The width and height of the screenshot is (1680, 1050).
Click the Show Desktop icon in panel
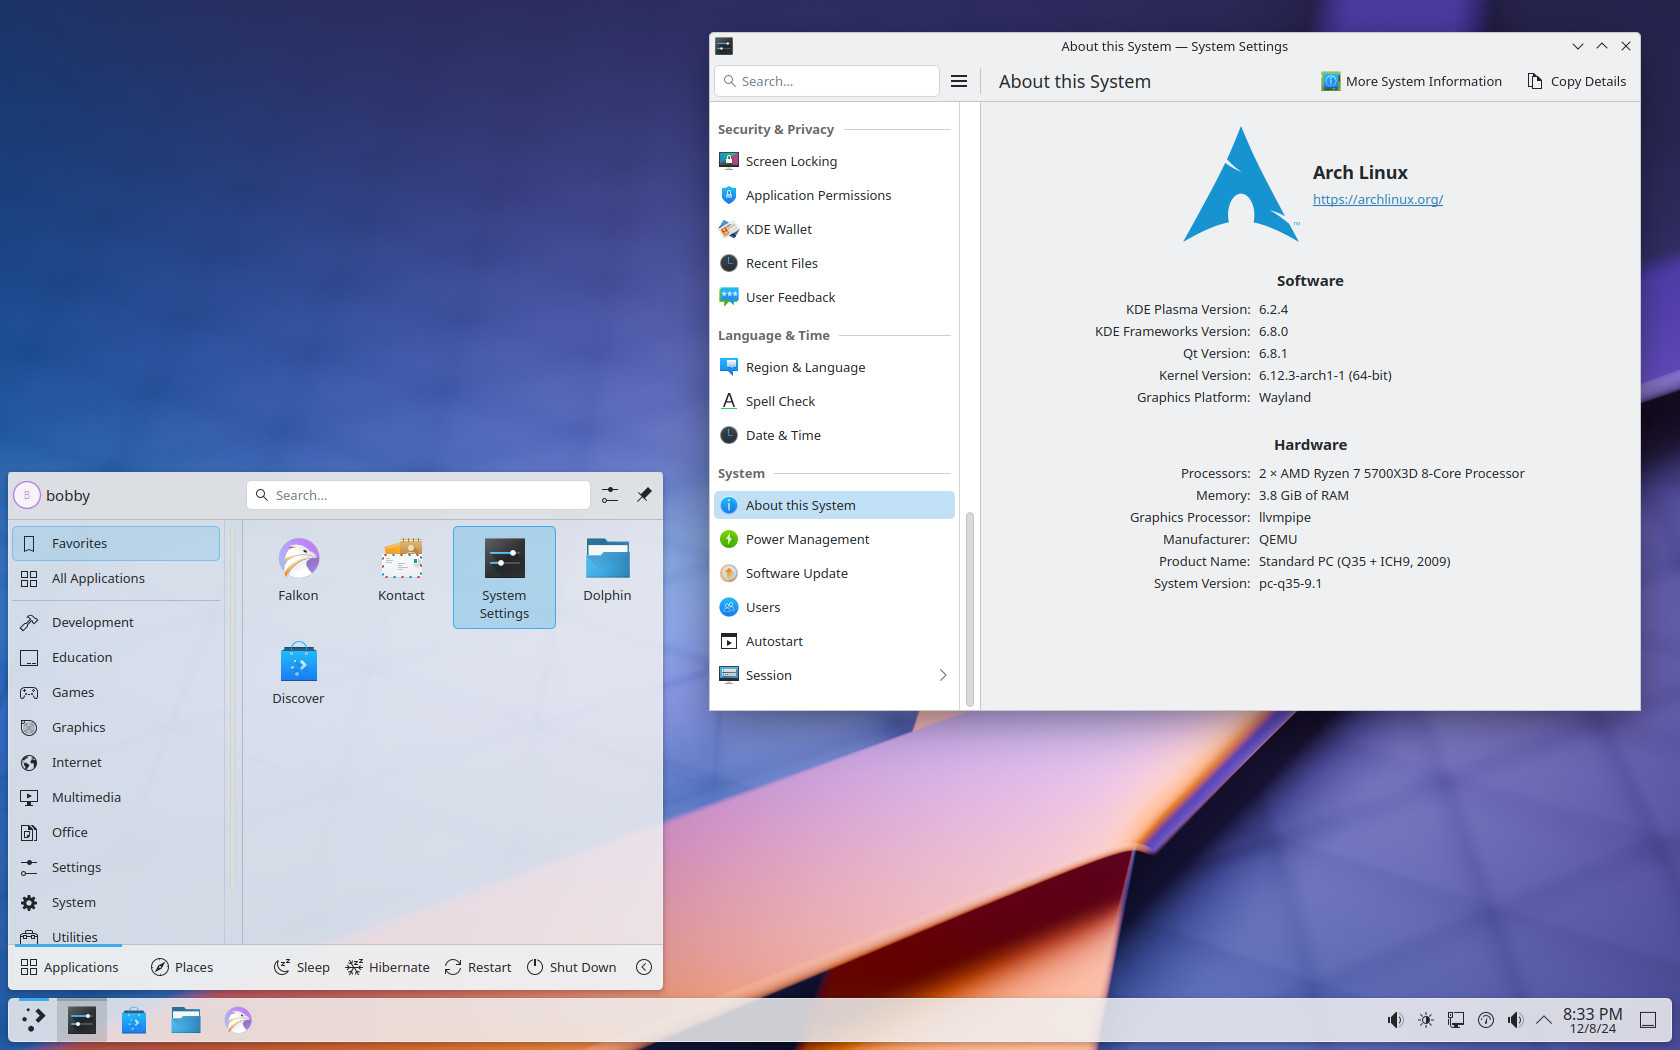[1648, 1020]
